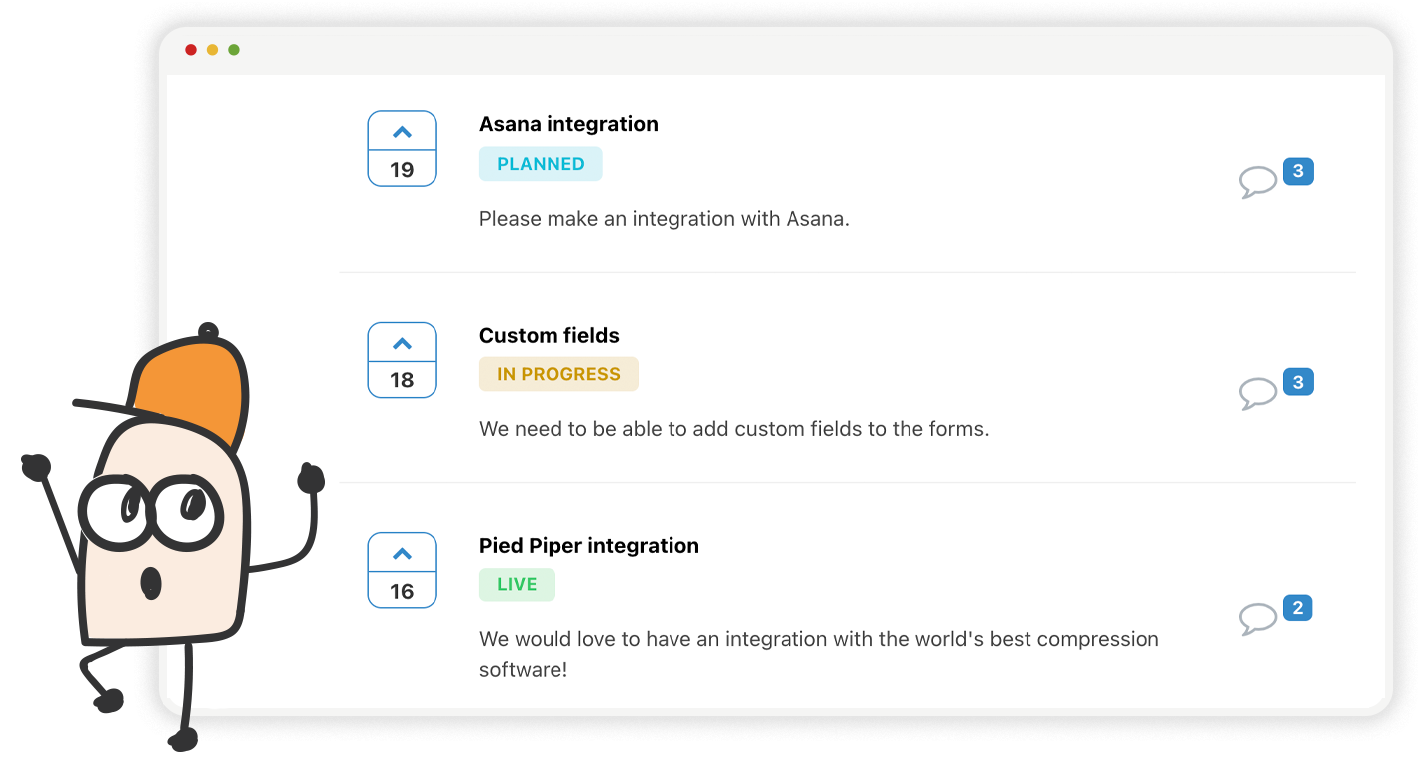Open the Asana integration title
The width and height of the screenshot is (1419, 772).
pos(568,124)
